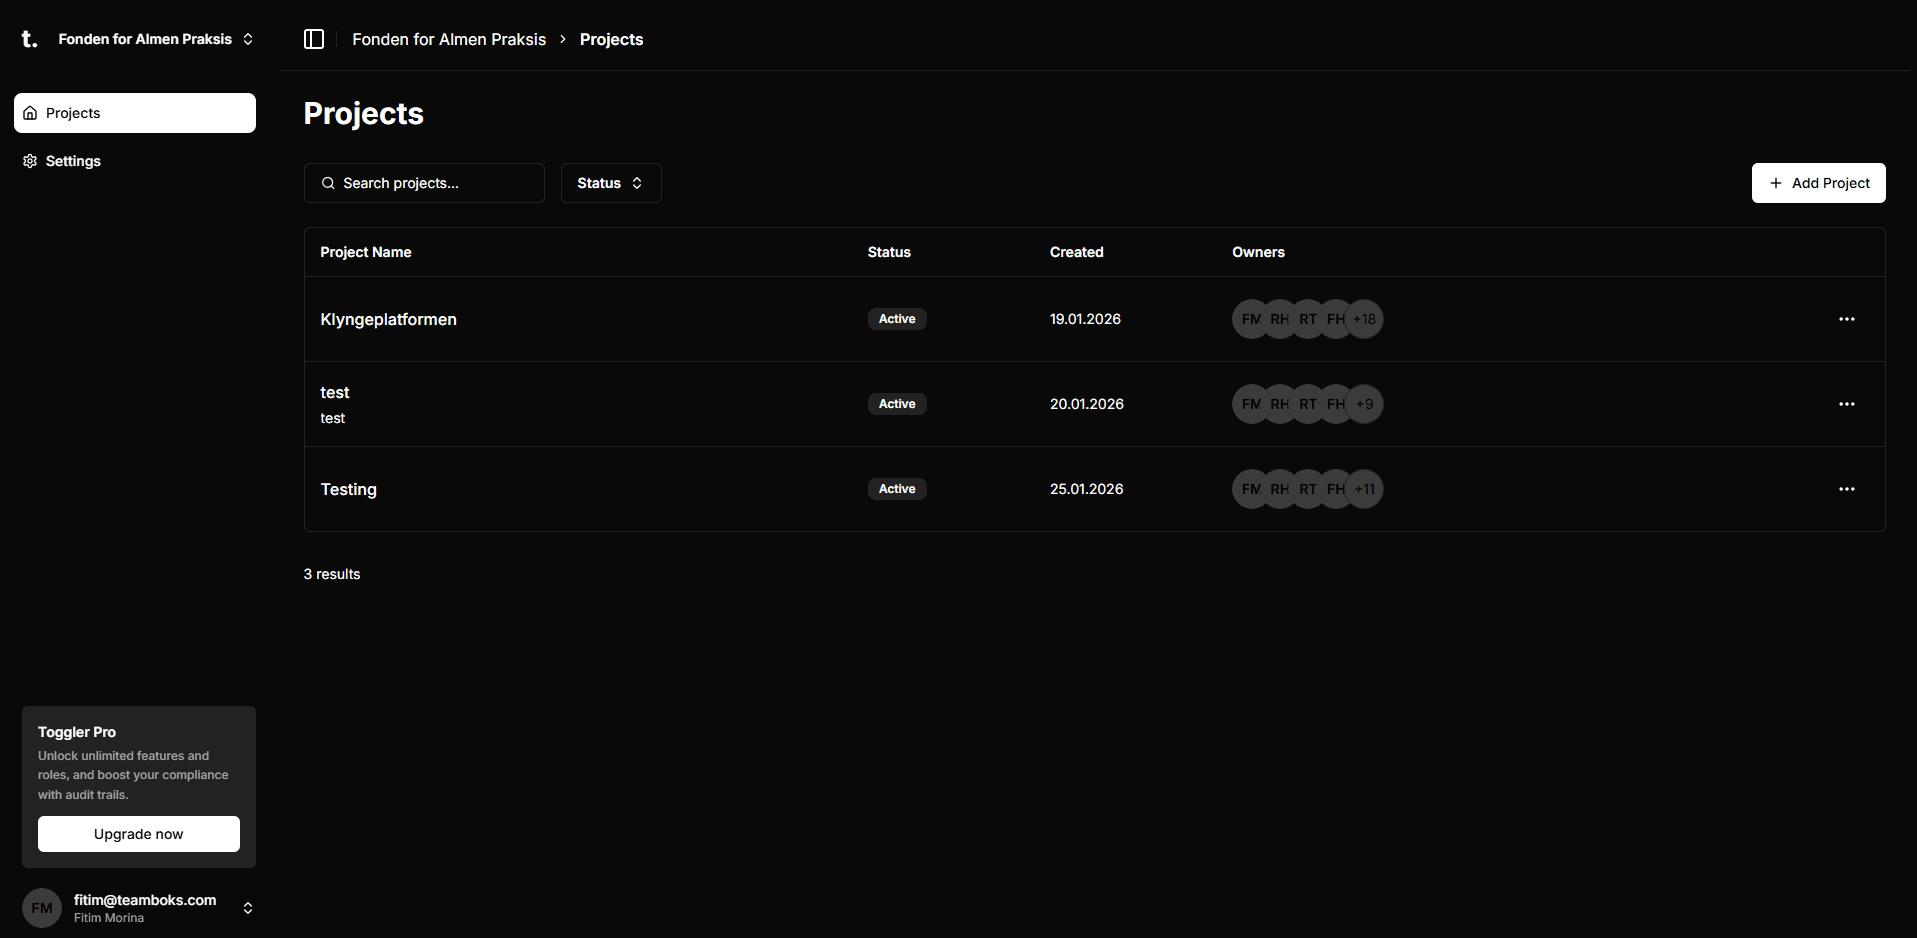Click the +18 owners avatar on Klyngeplatformen
Image resolution: width=1917 pixels, height=938 pixels.
tap(1365, 319)
